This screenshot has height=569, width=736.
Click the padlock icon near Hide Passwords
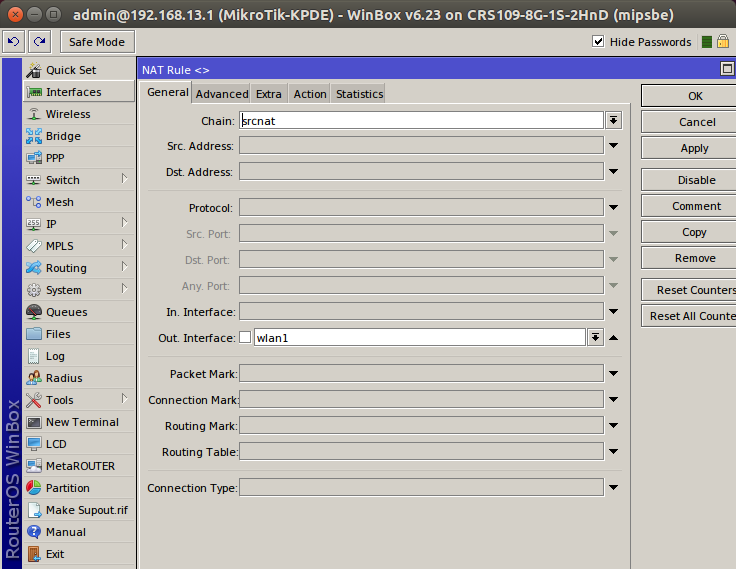pyautogui.click(x=723, y=42)
